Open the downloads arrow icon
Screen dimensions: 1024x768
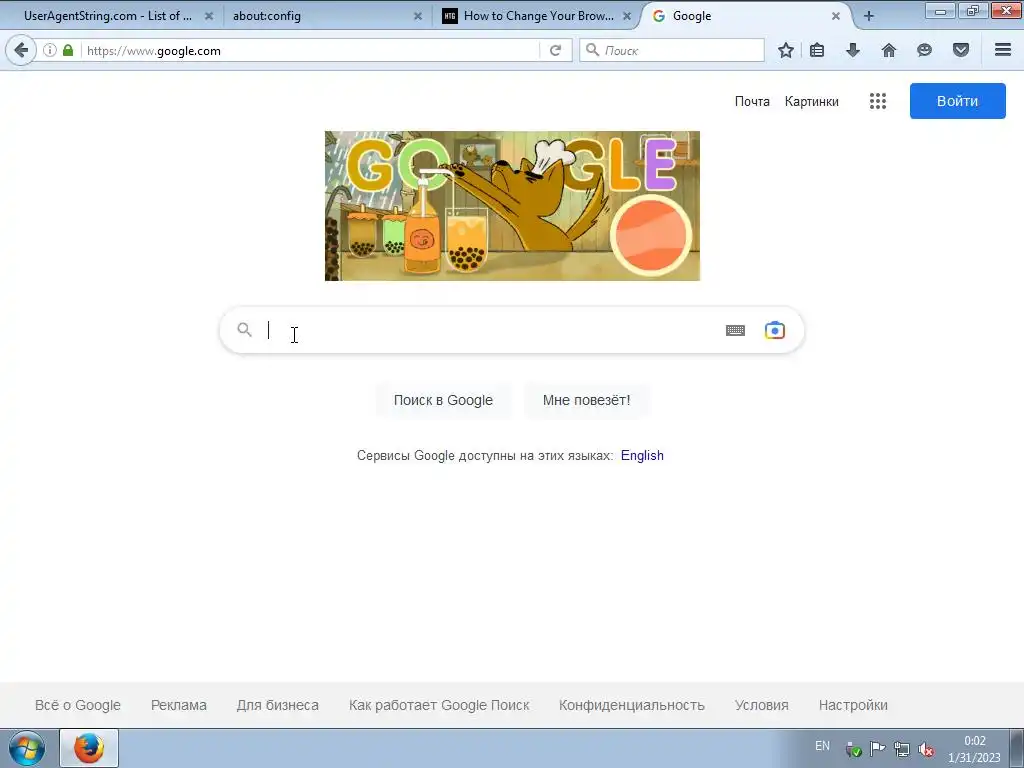point(853,50)
